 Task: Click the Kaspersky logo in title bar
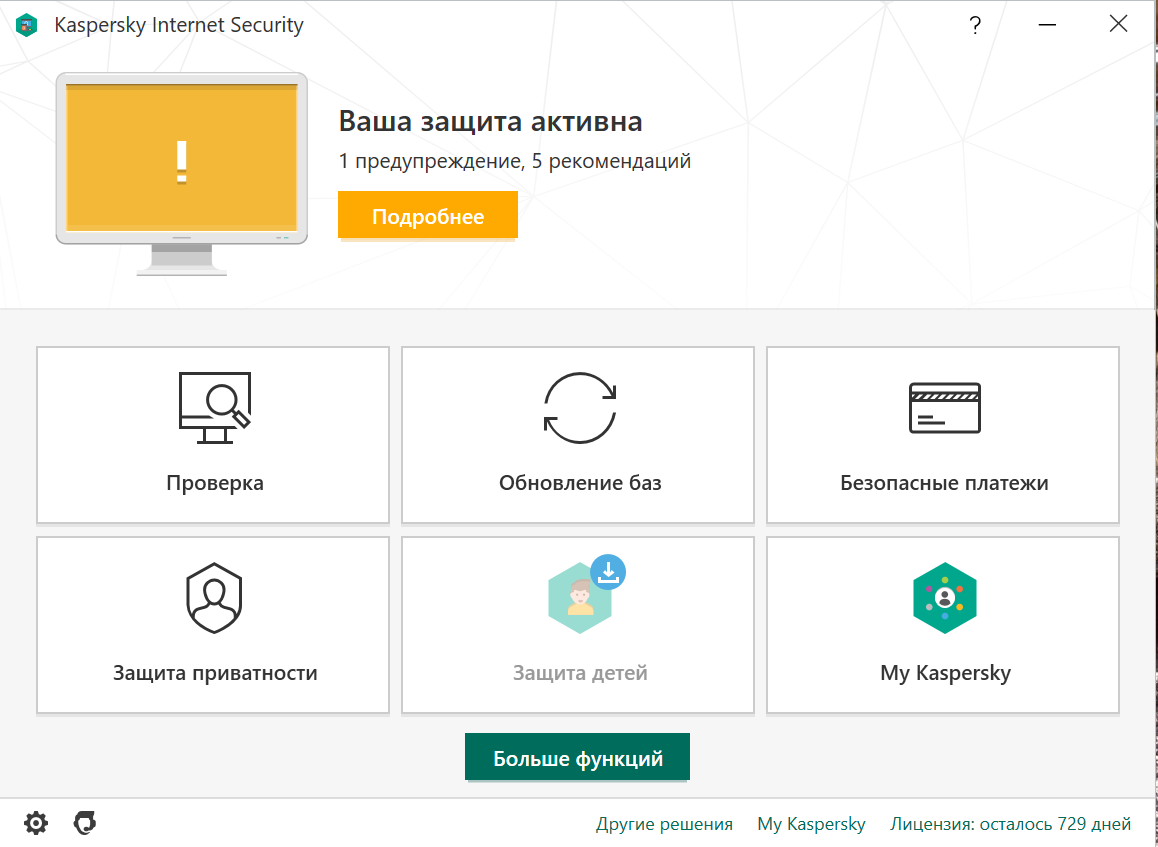click(x=27, y=25)
